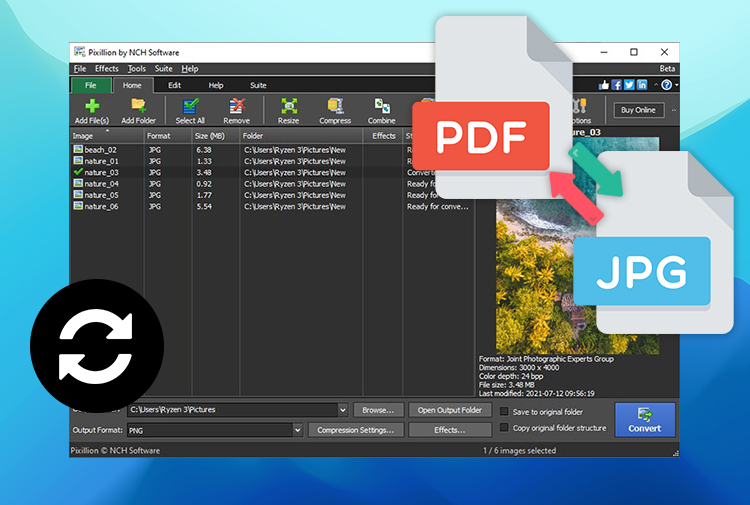This screenshot has width=750, height=505.
Task: Select the nature_06 file name
Action: coord(101,207)
